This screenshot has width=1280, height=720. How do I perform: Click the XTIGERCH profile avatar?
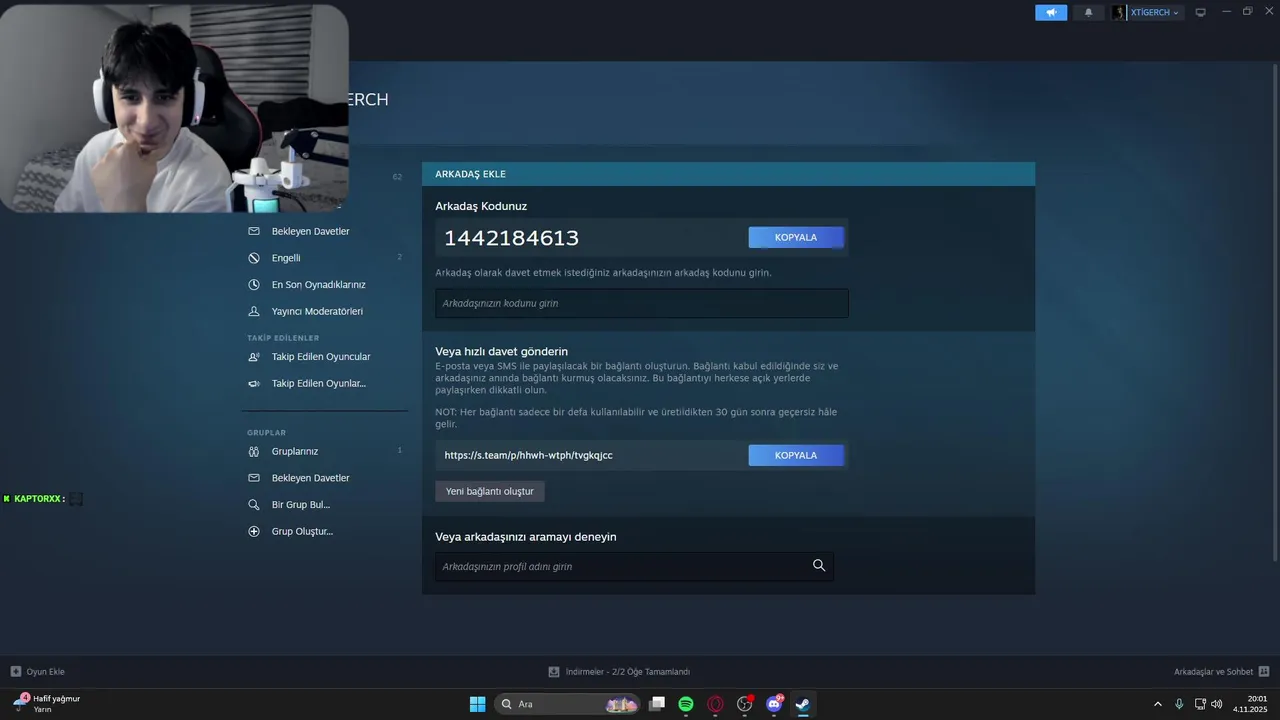pyautogui.click(x=1119, y=12)
